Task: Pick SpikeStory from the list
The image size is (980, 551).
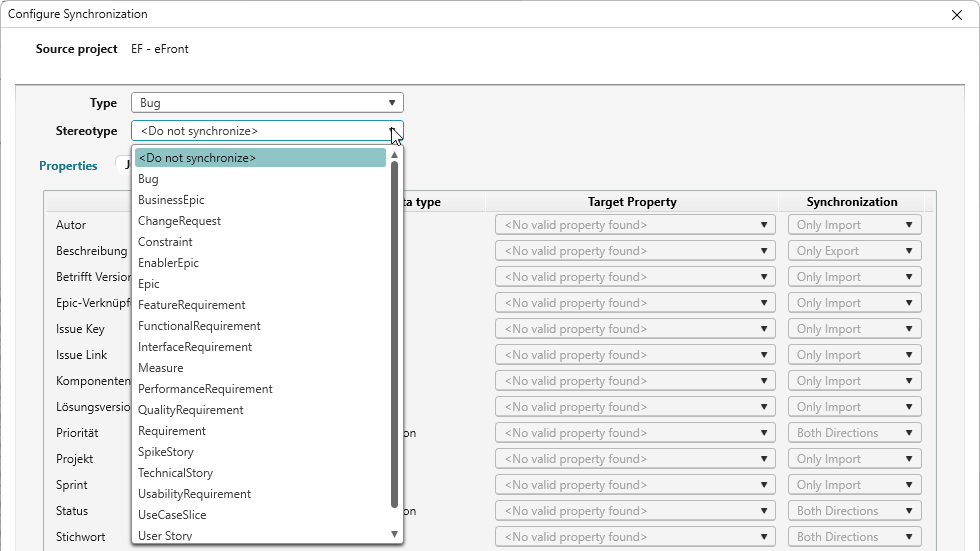Action: pos(260,452)
